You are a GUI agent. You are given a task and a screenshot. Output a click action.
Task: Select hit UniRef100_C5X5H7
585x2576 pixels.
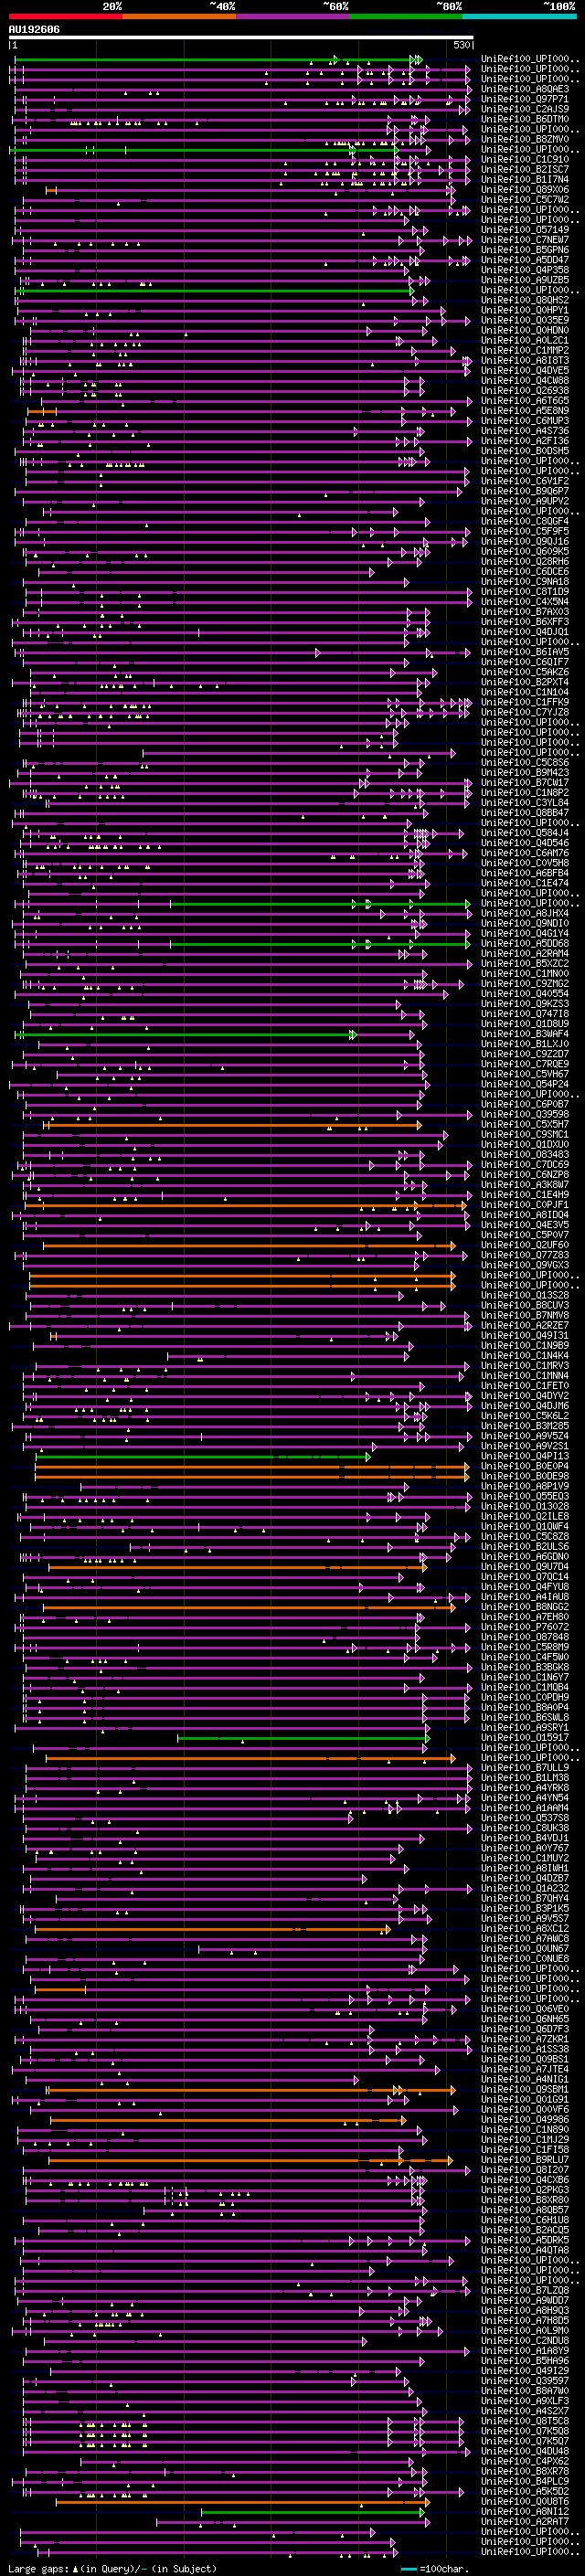(525, 1124)
